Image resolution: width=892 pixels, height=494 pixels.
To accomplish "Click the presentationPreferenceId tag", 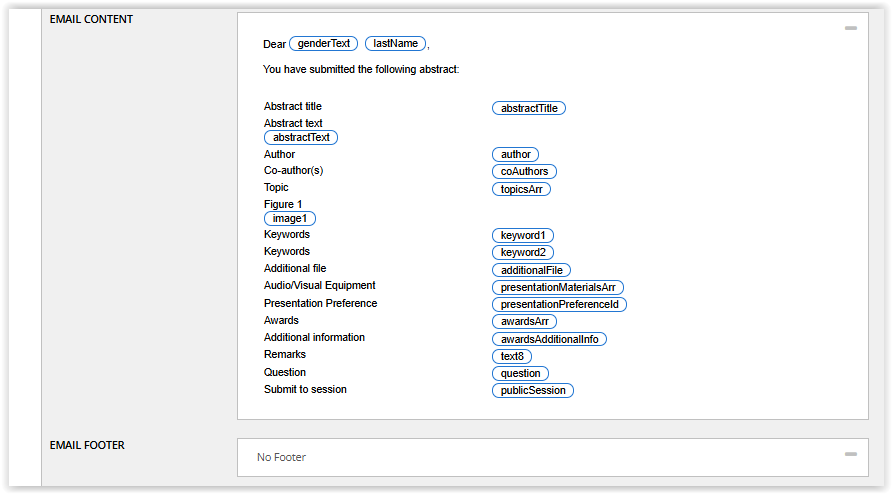I will coord(559,304).
